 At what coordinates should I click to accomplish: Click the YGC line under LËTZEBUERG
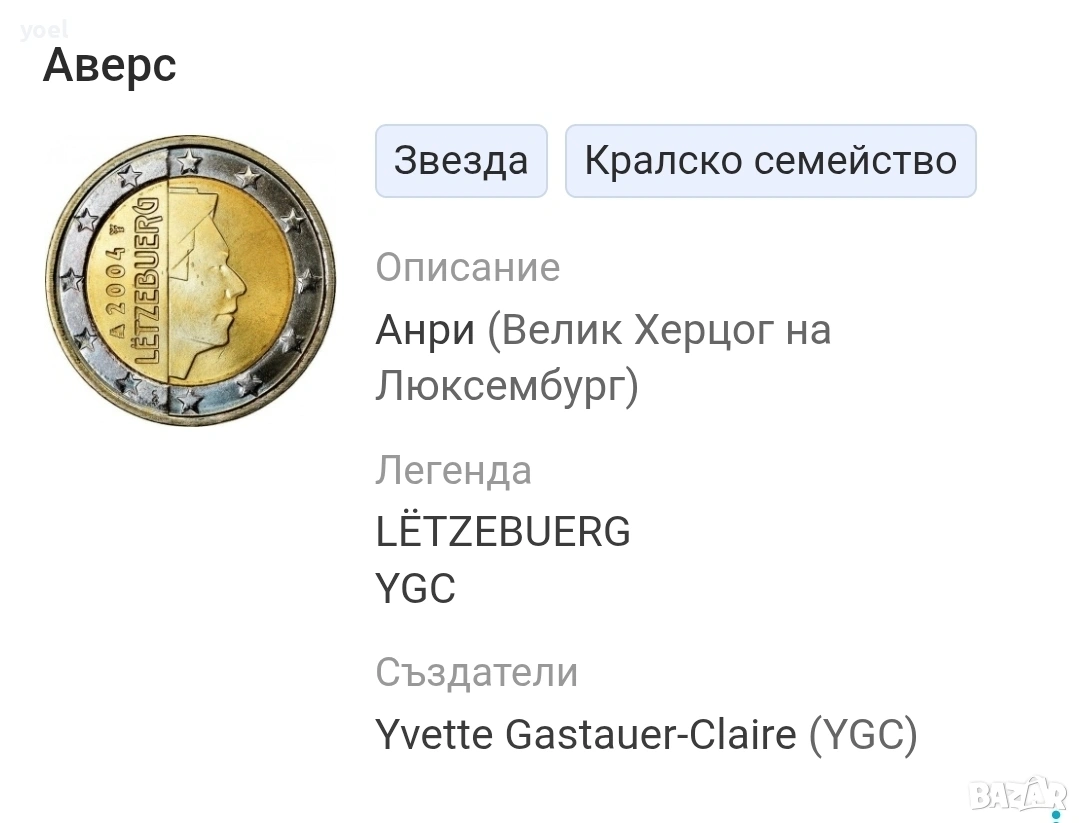415,590
